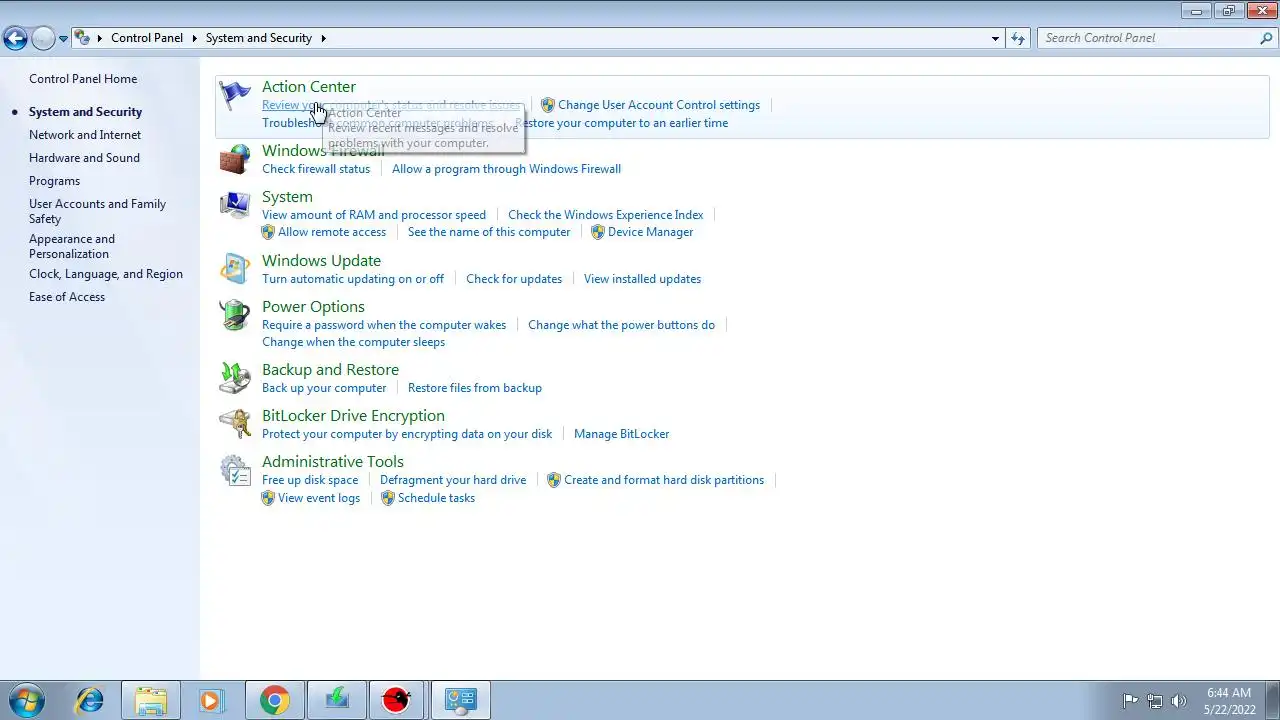Open Change User Account Control settings
The image size is (1280, 720).
click(x=659, y=105)
